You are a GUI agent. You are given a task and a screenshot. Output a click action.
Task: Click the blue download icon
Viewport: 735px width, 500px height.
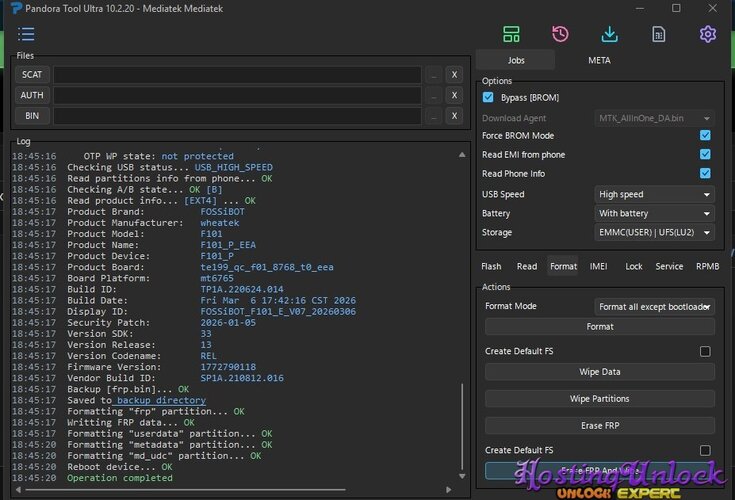click(x=609, y=34)
